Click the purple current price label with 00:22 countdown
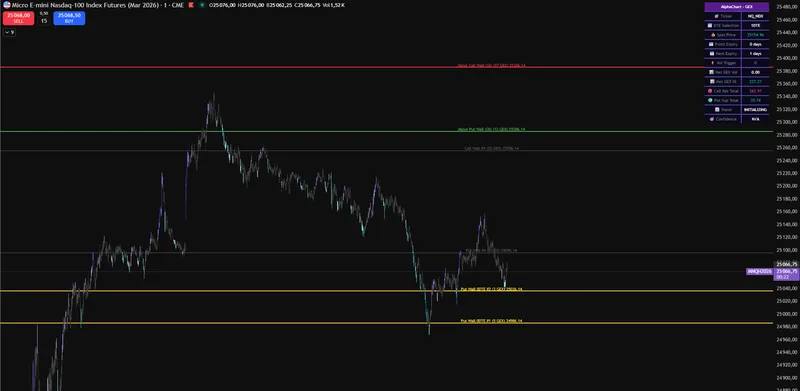The height and width of the screenshot is (391, 800). tap(787, 274)
